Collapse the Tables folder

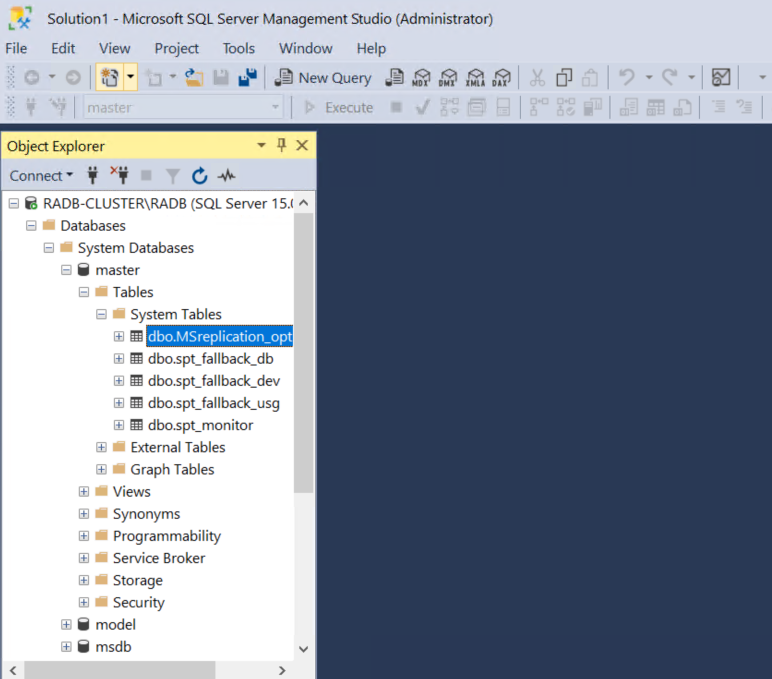[84, 292]
